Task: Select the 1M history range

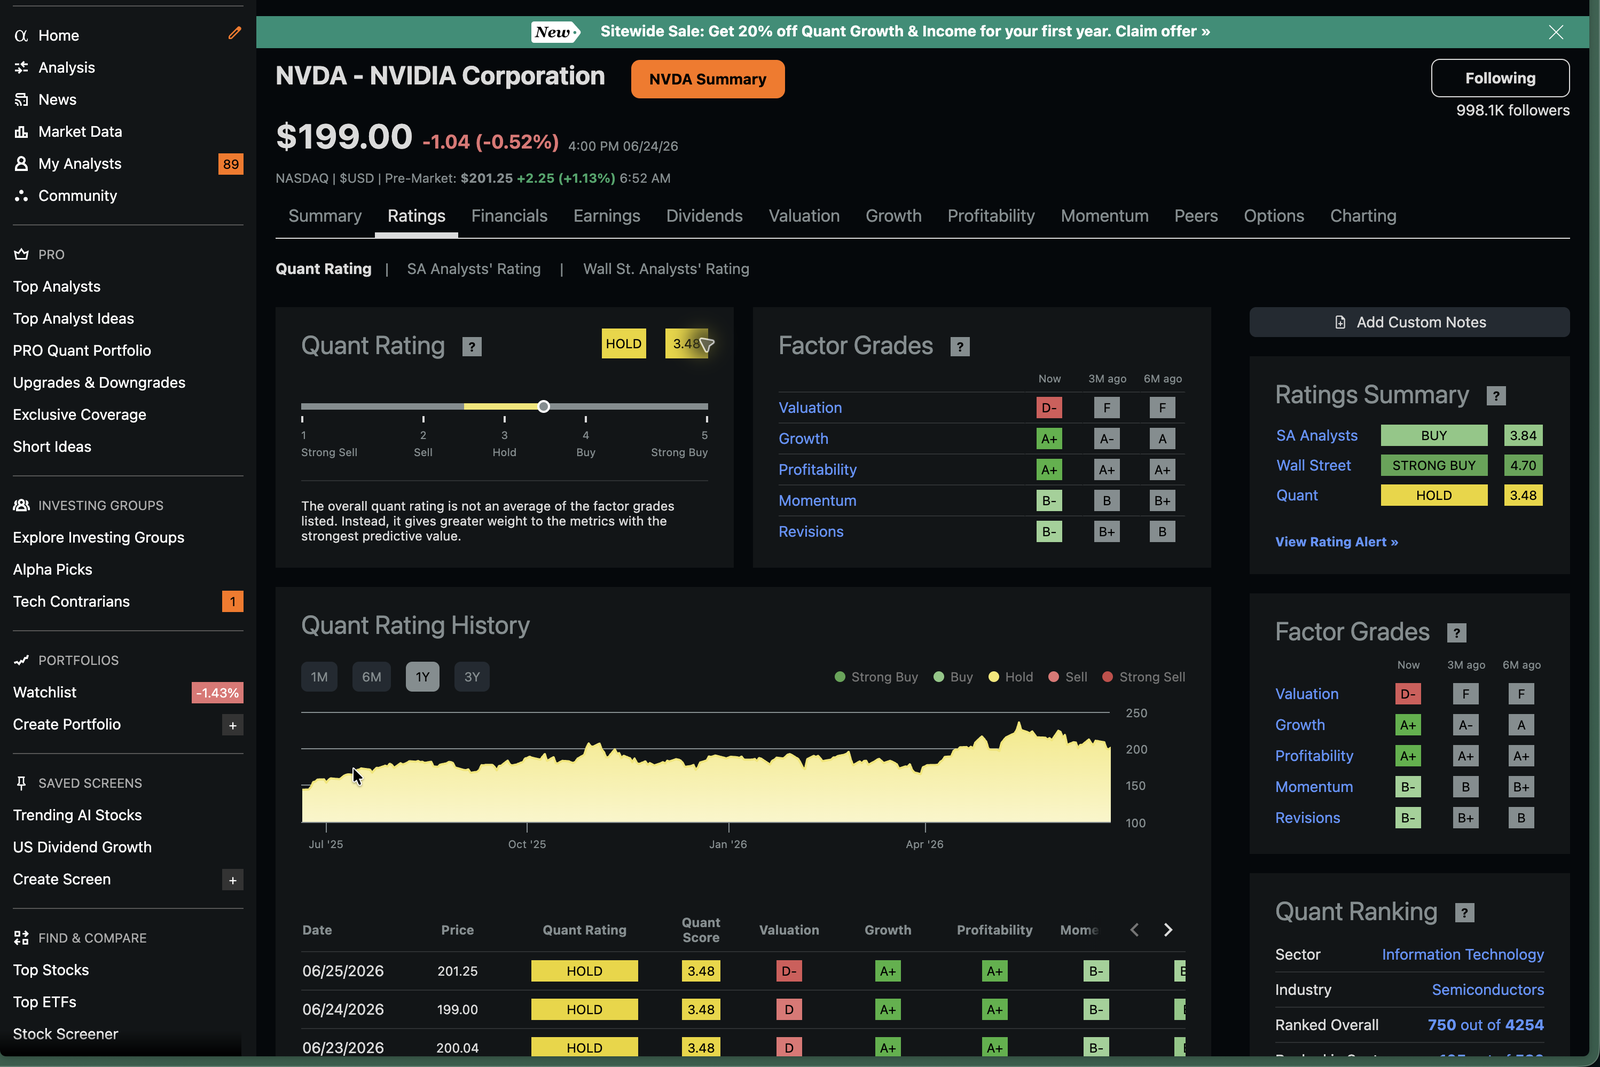Action: (319, 677)
